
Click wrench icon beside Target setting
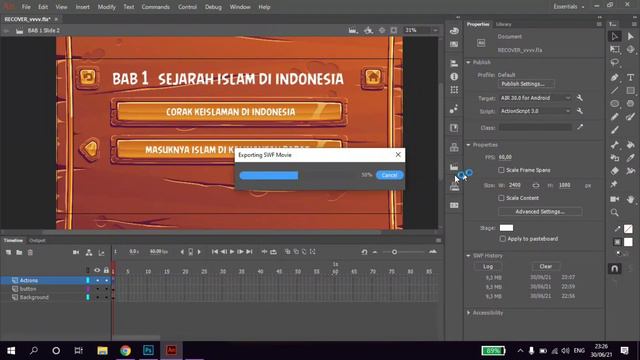pos(580,98)
